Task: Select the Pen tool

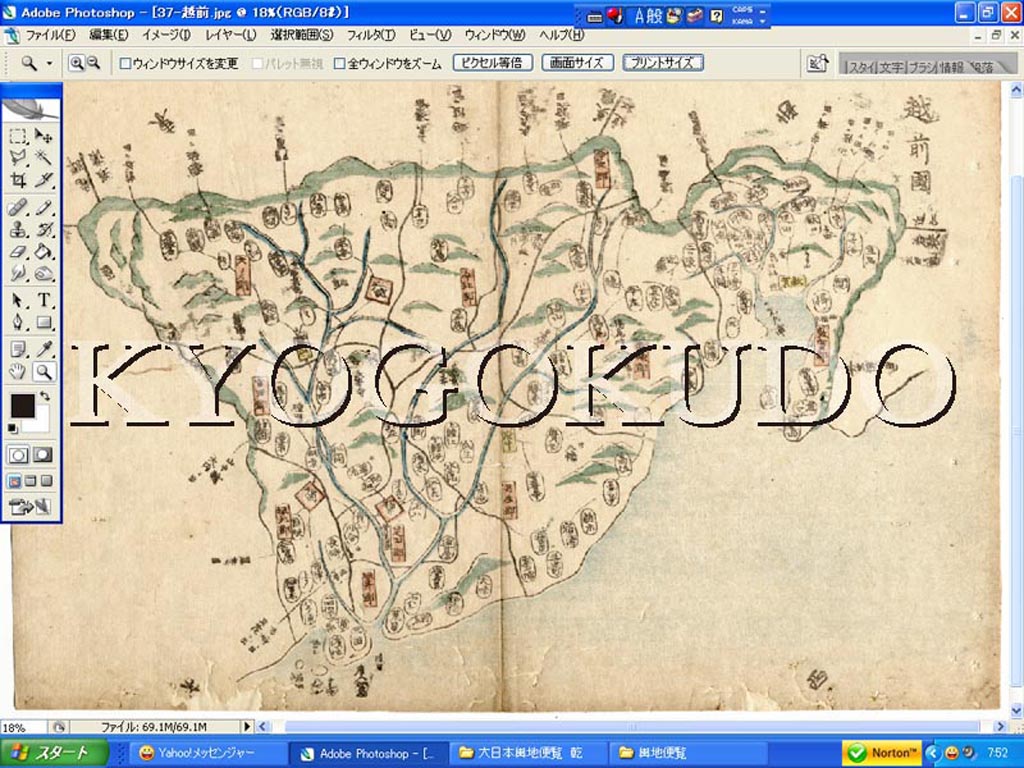Action: (18, 322)
